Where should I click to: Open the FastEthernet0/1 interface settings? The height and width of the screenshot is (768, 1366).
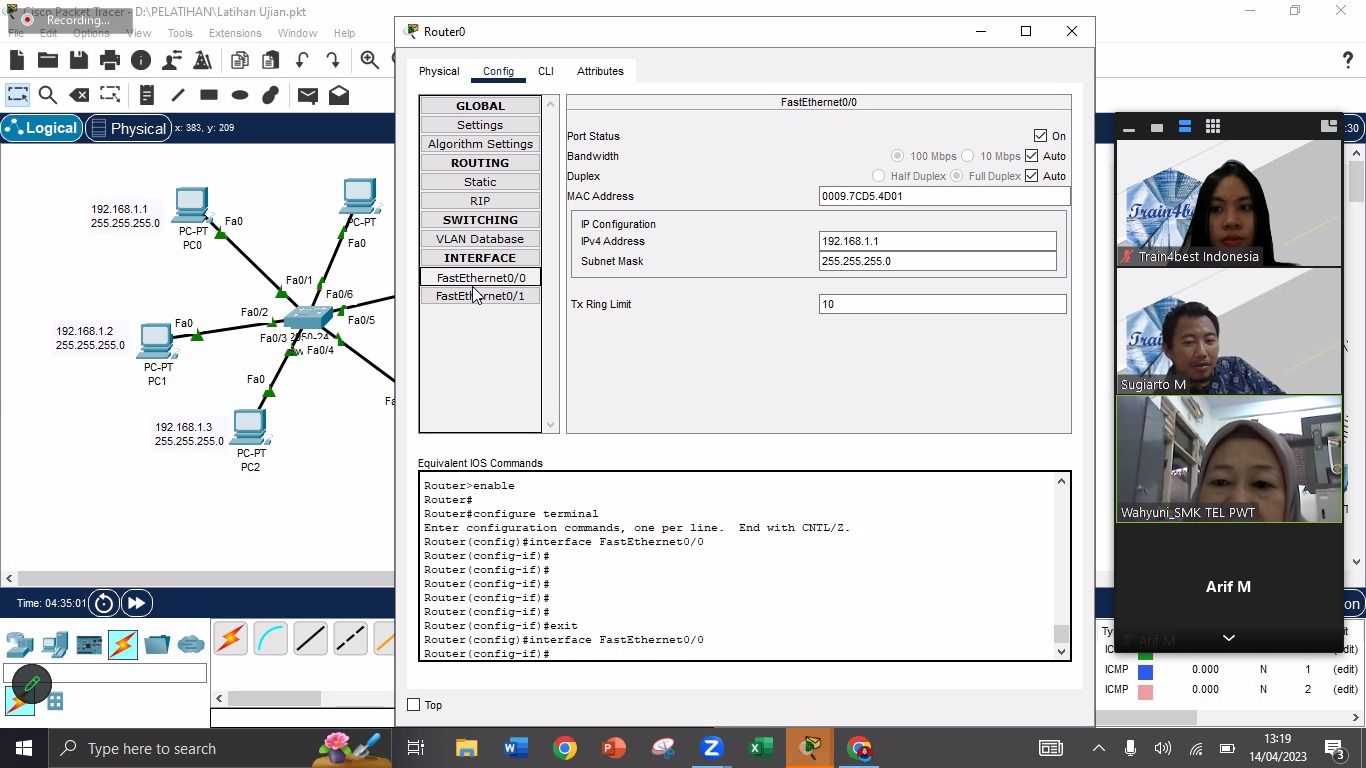(480, 296)
